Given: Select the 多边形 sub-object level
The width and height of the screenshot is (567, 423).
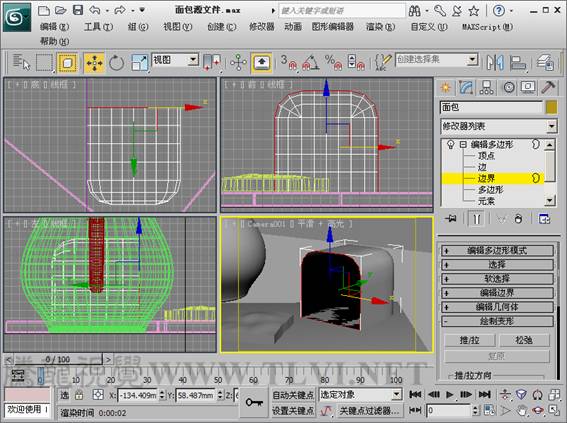Looking at the screenshot, I should click(x=491, y=190).
